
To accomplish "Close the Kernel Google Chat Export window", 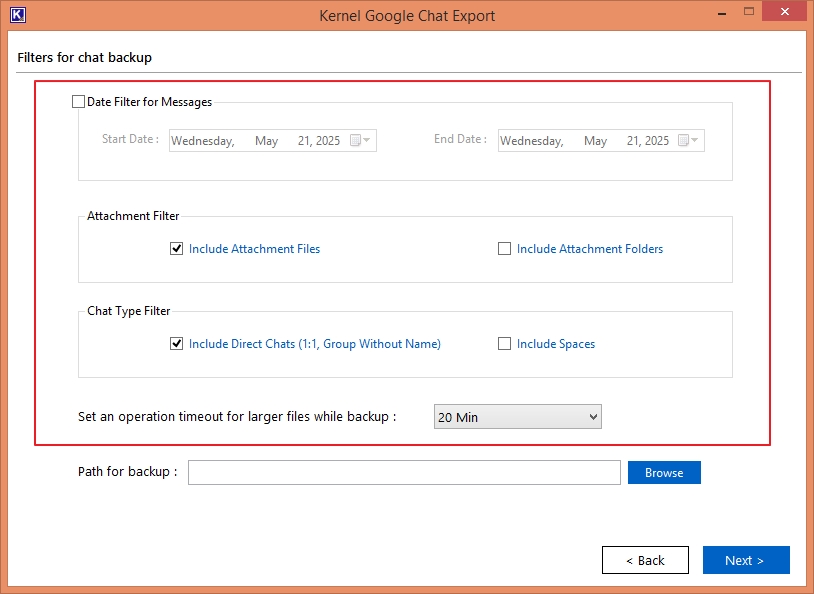I will [x=785, y=11].
